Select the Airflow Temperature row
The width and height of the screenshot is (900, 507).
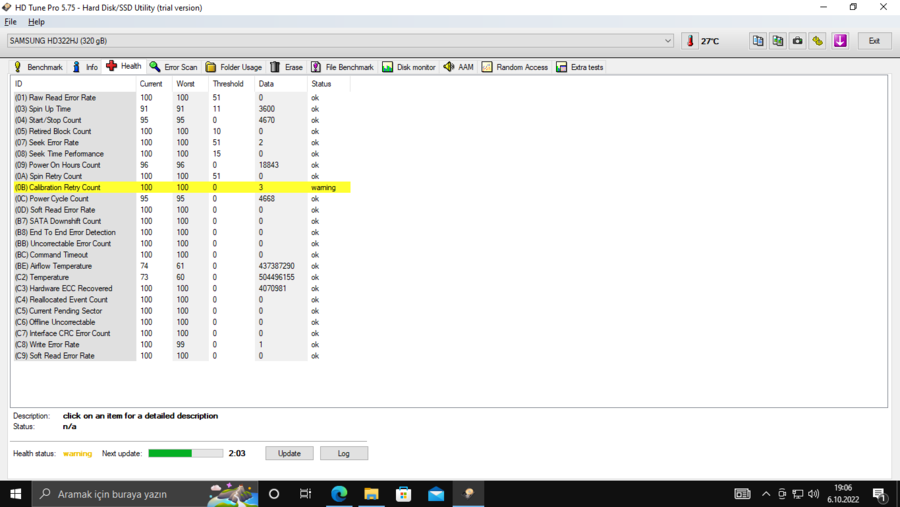pos(181,266)
